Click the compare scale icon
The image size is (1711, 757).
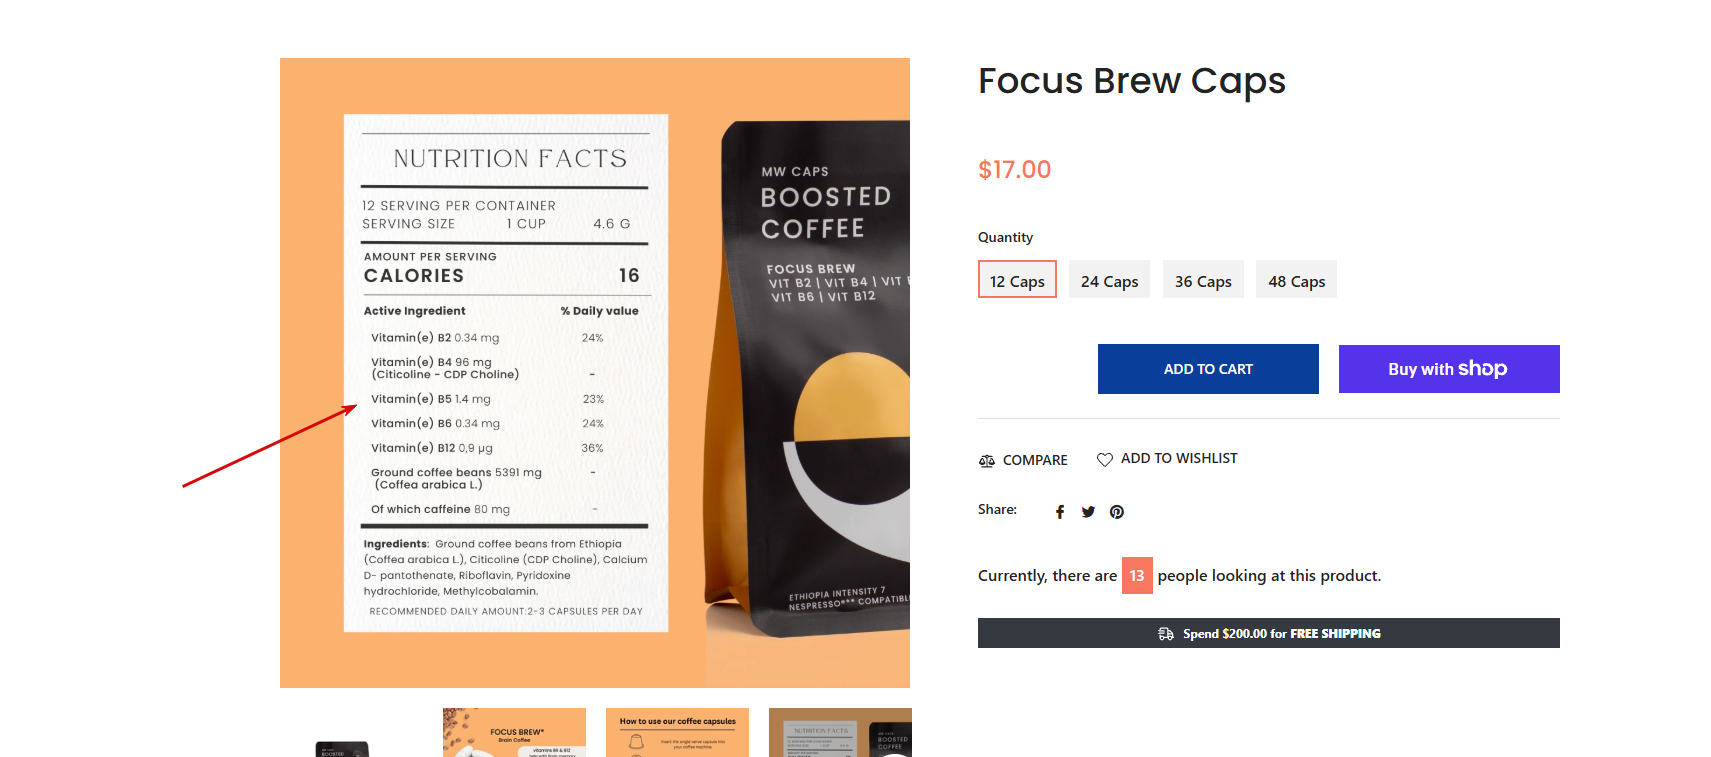coord(987,461)
